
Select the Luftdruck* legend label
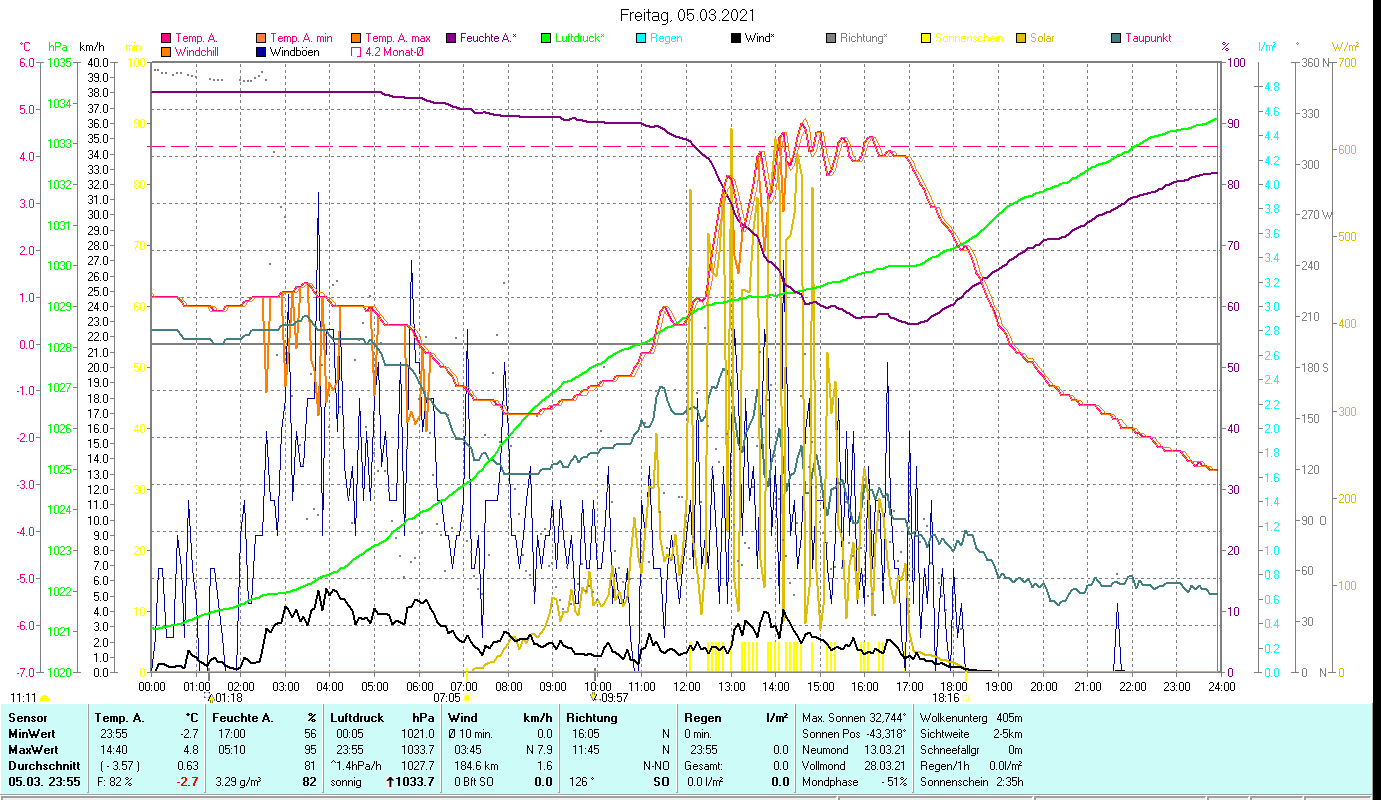581,38
